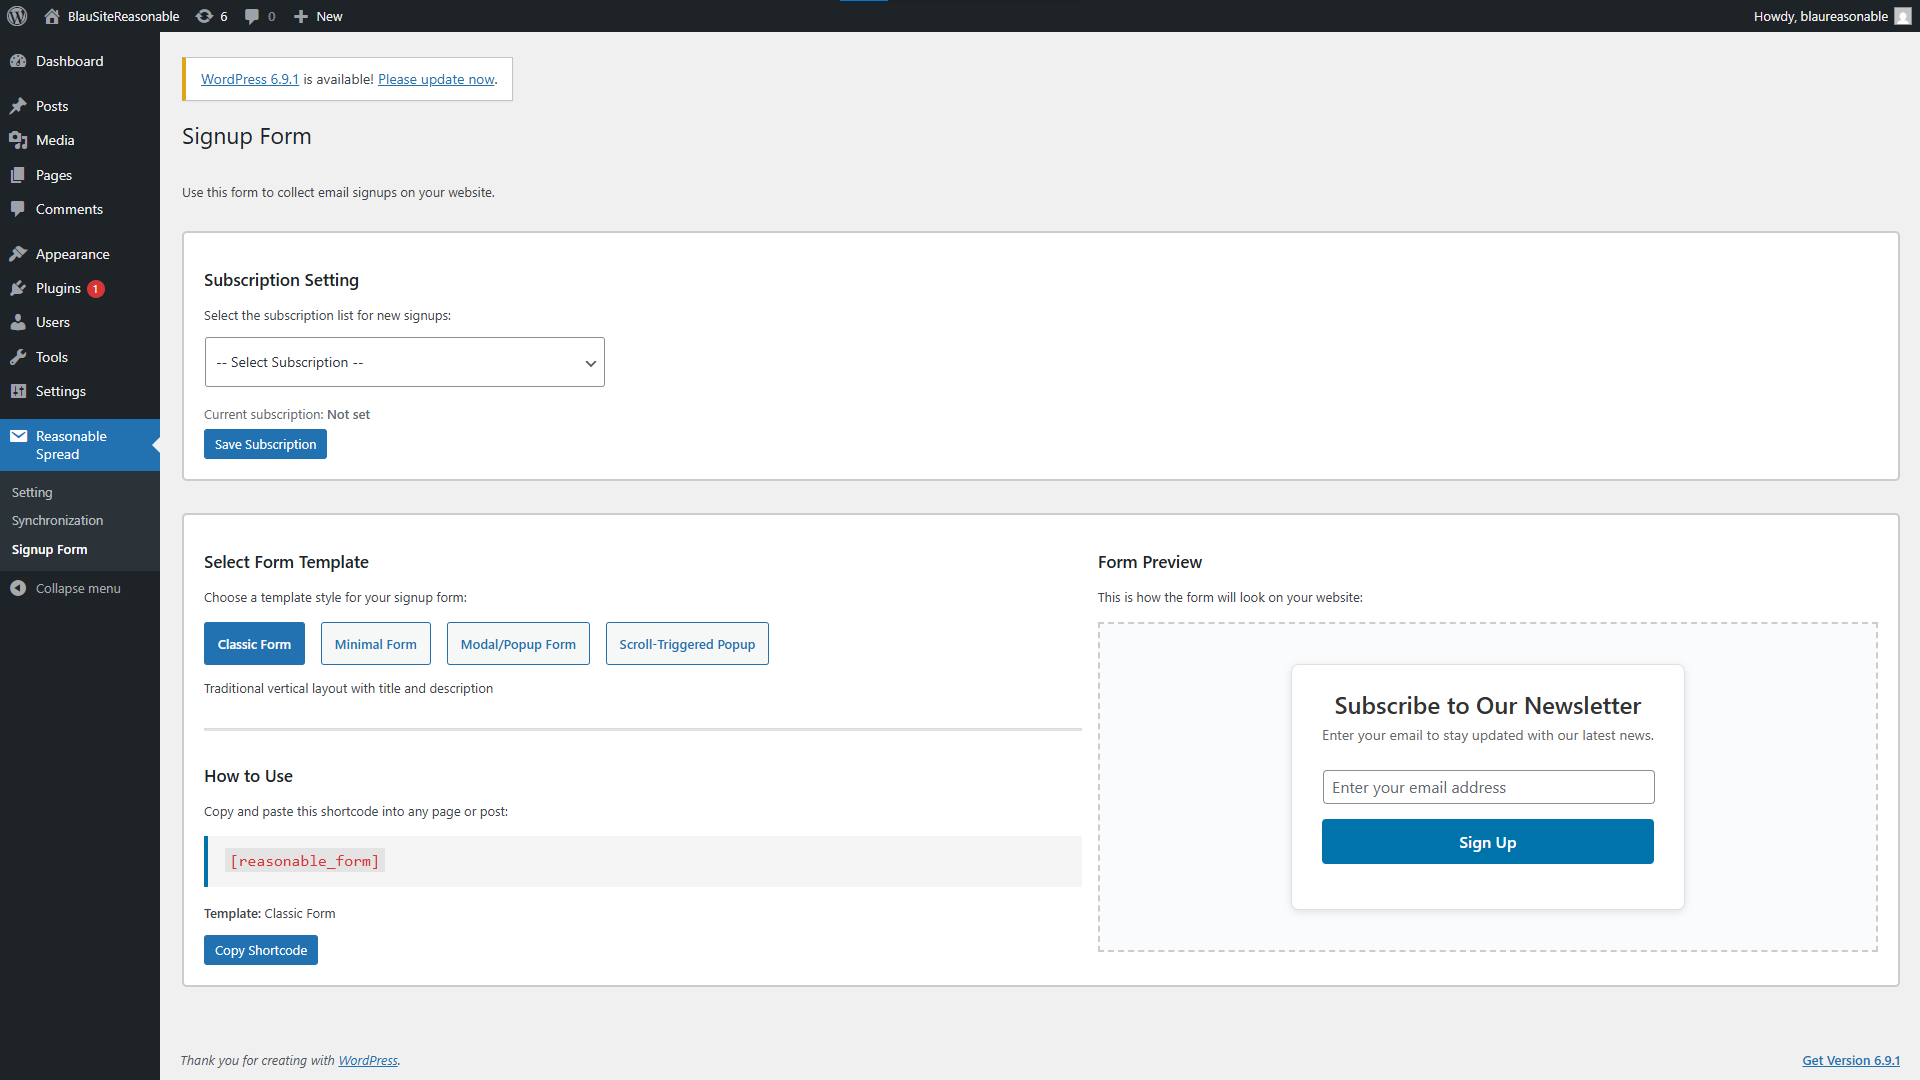Image resolution: width=1920 pixels, height=1080 pixels.
Task: Click the WordPress logo in the admin bar
Action: coord(17,16)
